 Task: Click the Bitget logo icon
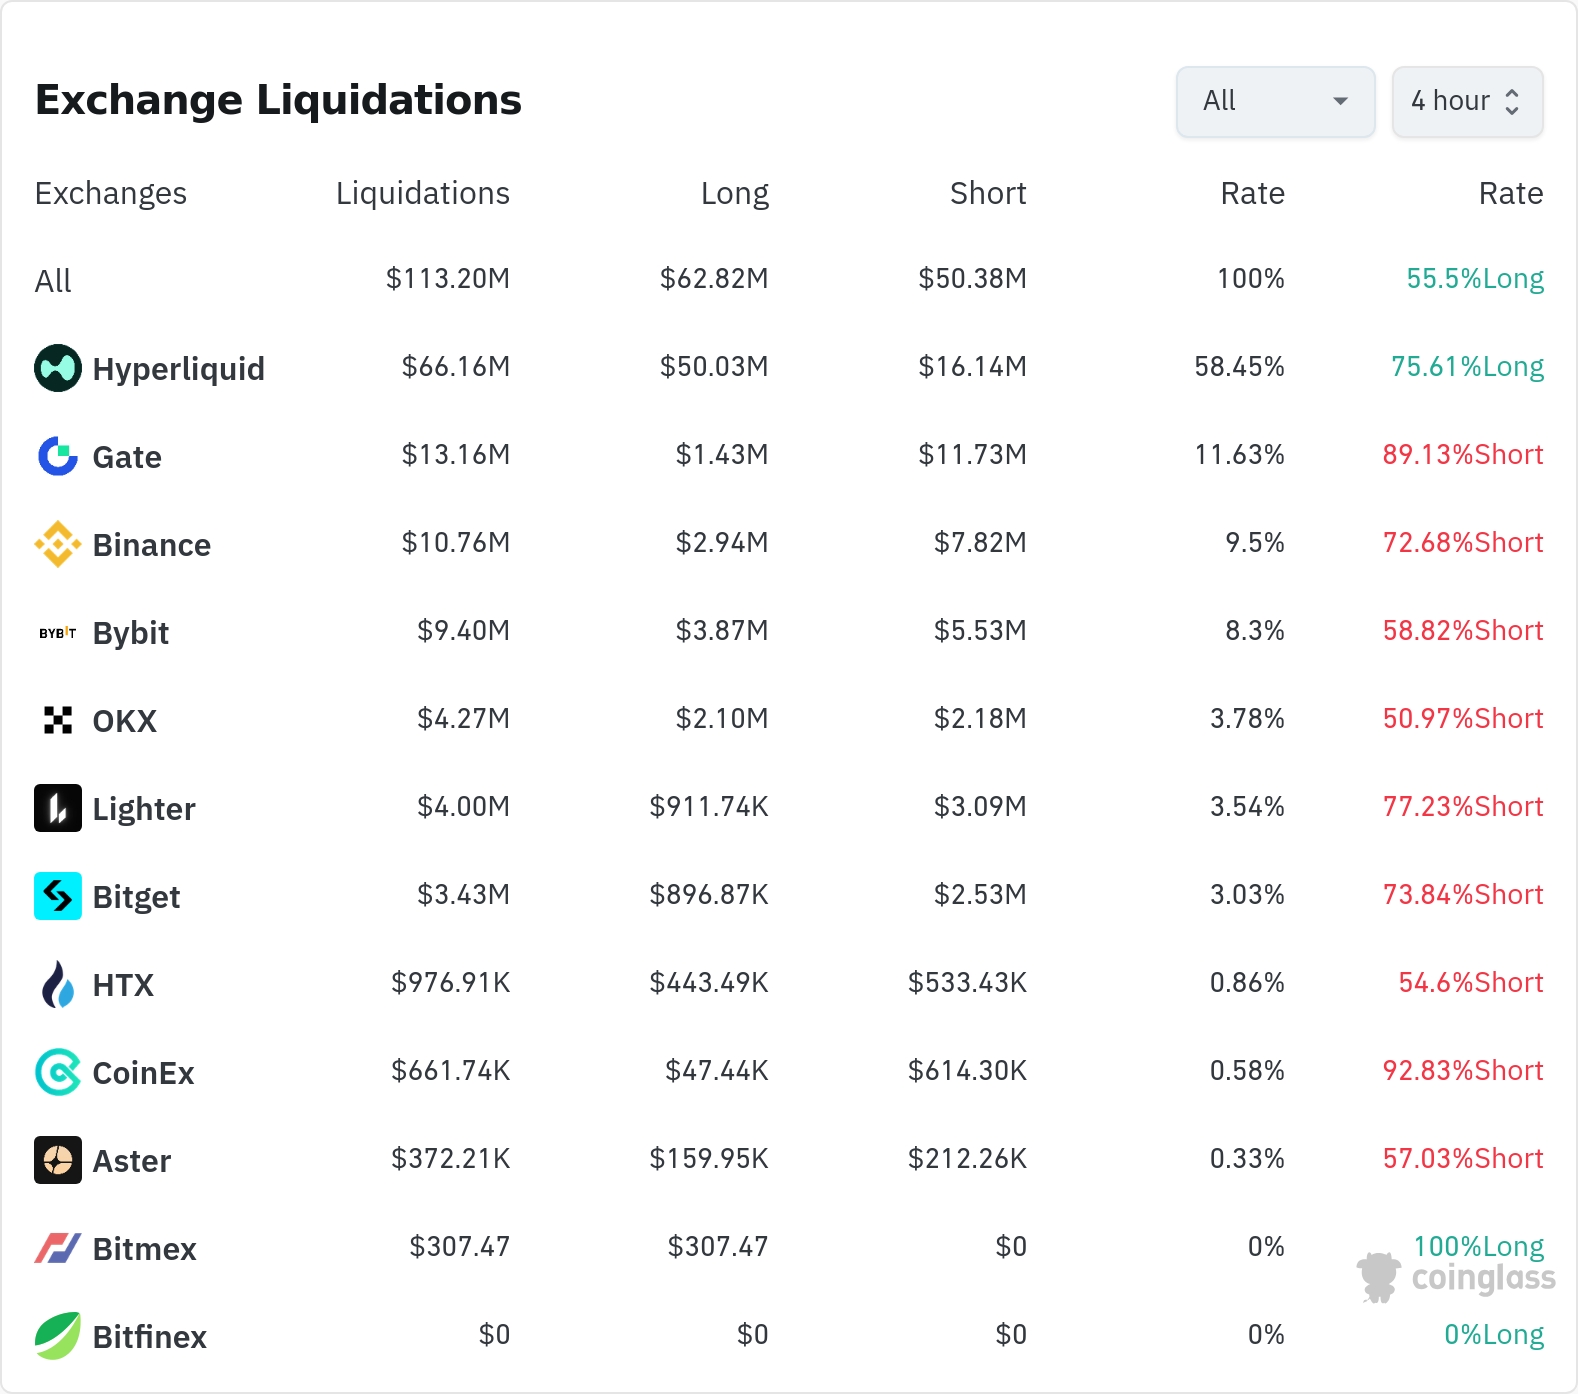58,896
